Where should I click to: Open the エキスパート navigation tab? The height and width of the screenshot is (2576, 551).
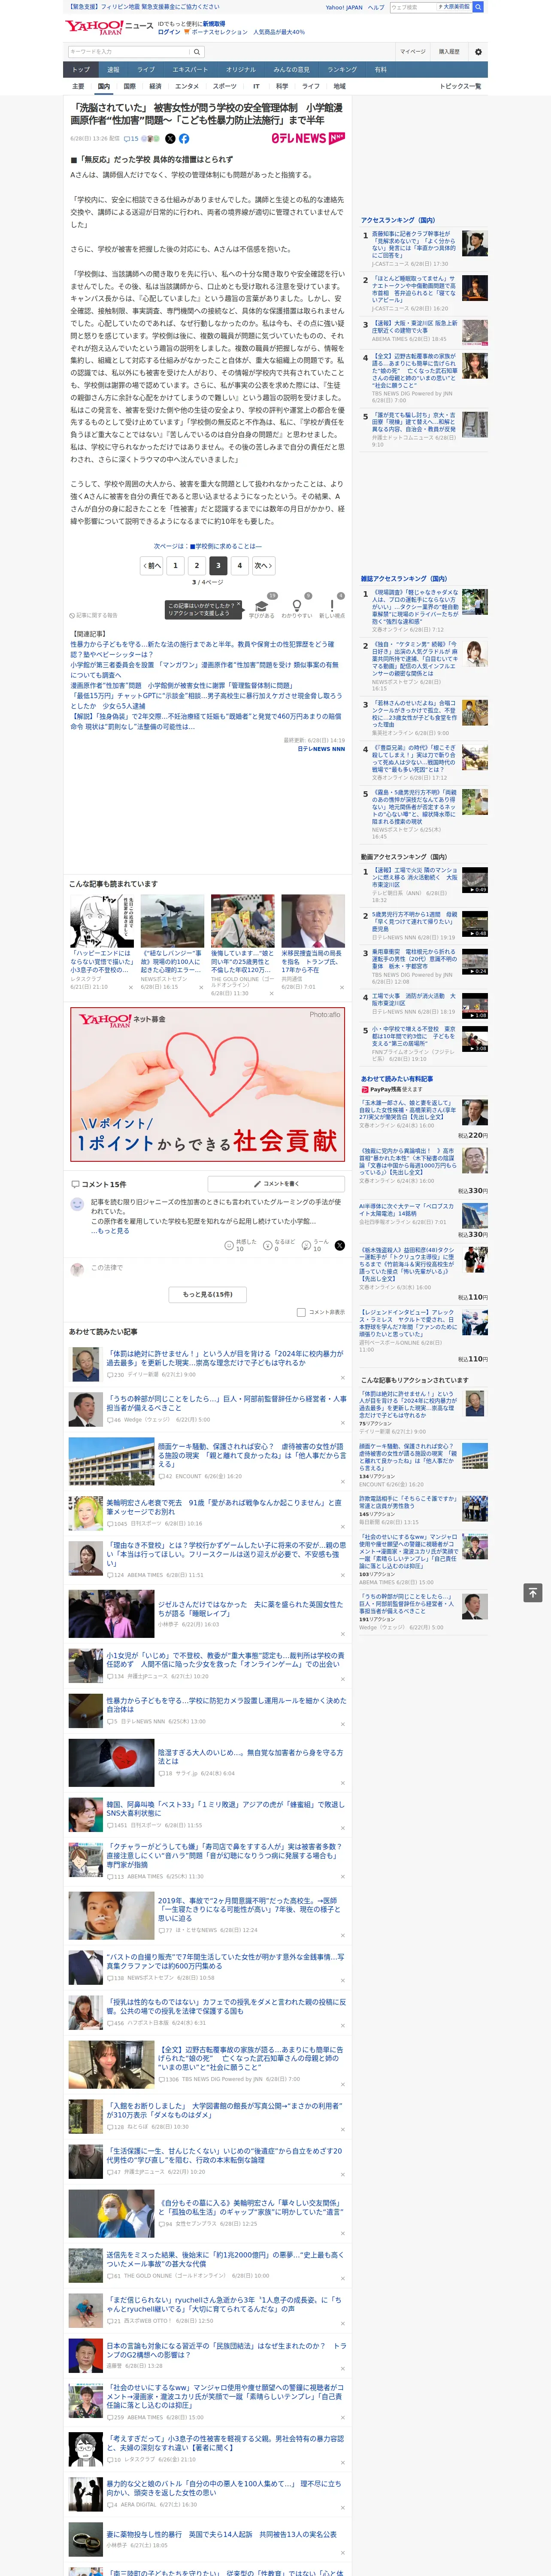point(190,70)
